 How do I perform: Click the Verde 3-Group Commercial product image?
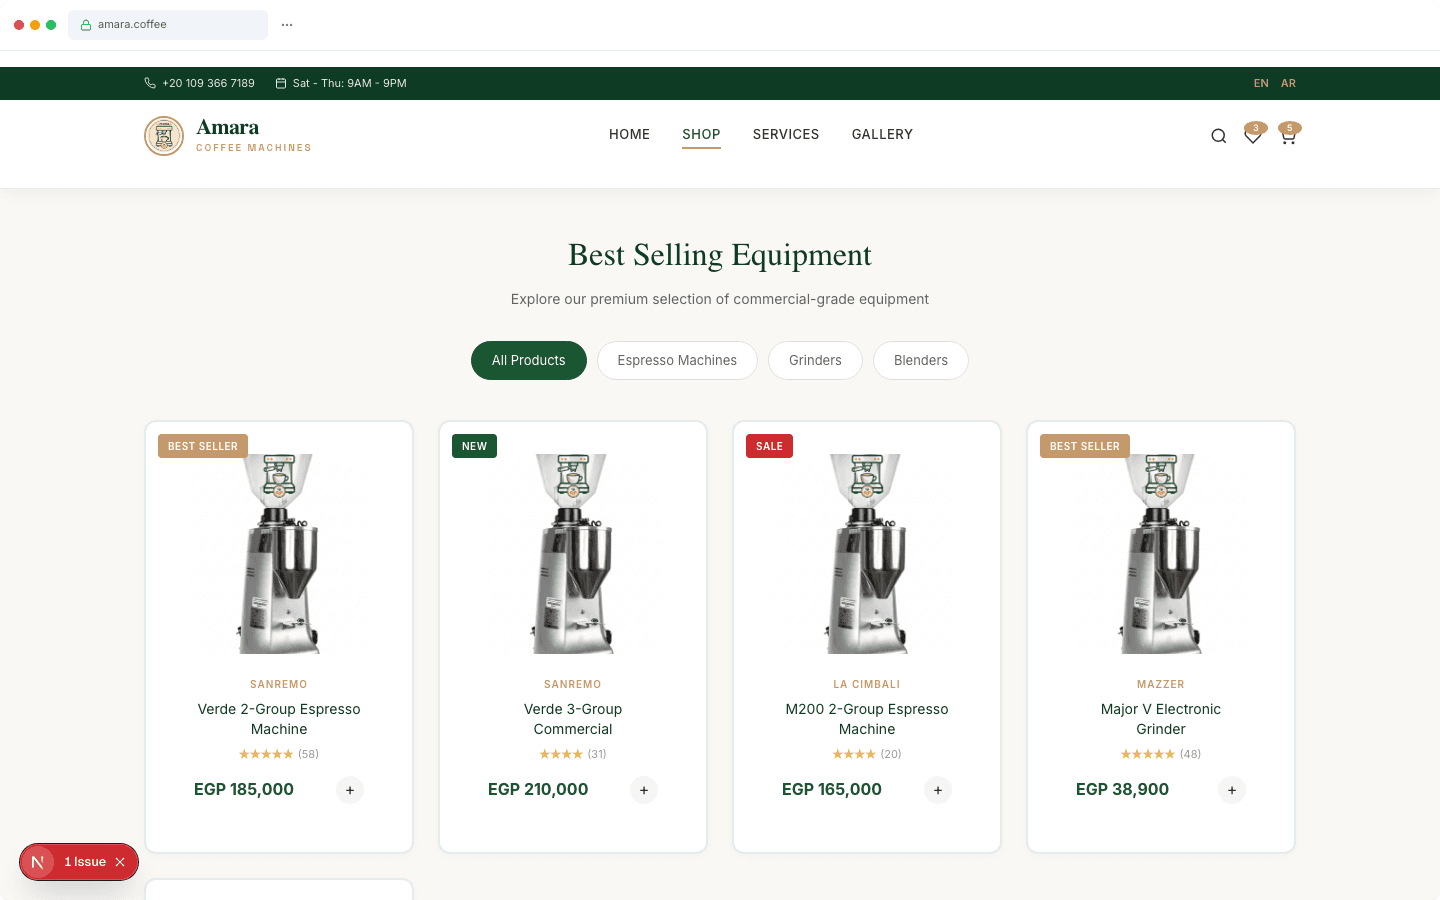573,554
